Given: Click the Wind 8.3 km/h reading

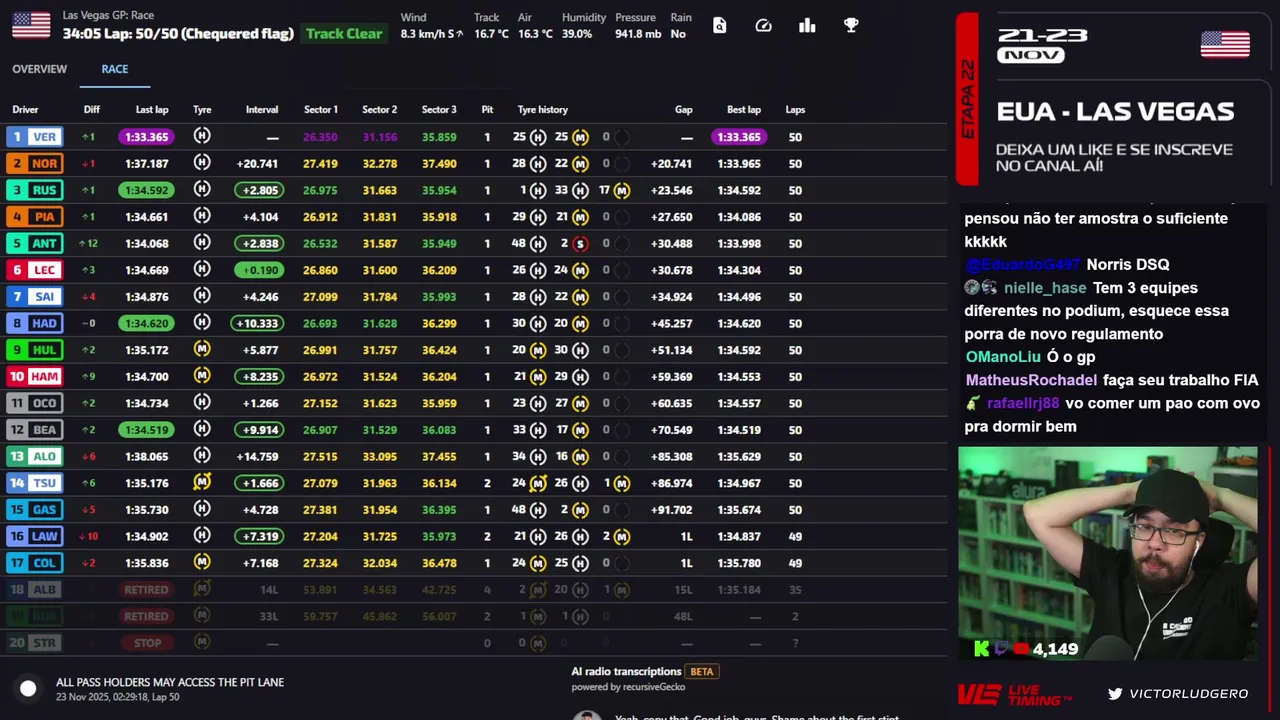Looking at the screenshot, I should pyautogui.click(x=431, y=26).
